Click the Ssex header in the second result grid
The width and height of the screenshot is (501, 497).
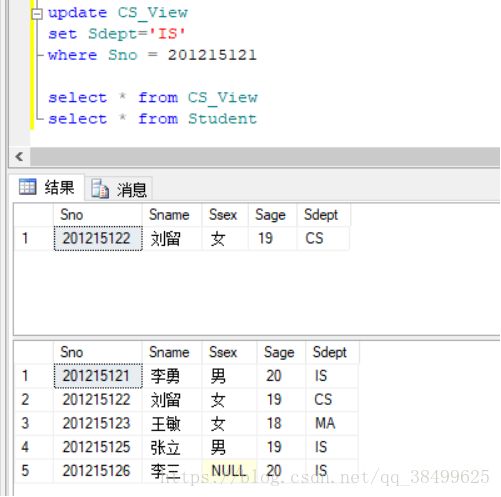click(x=229, y=352)
